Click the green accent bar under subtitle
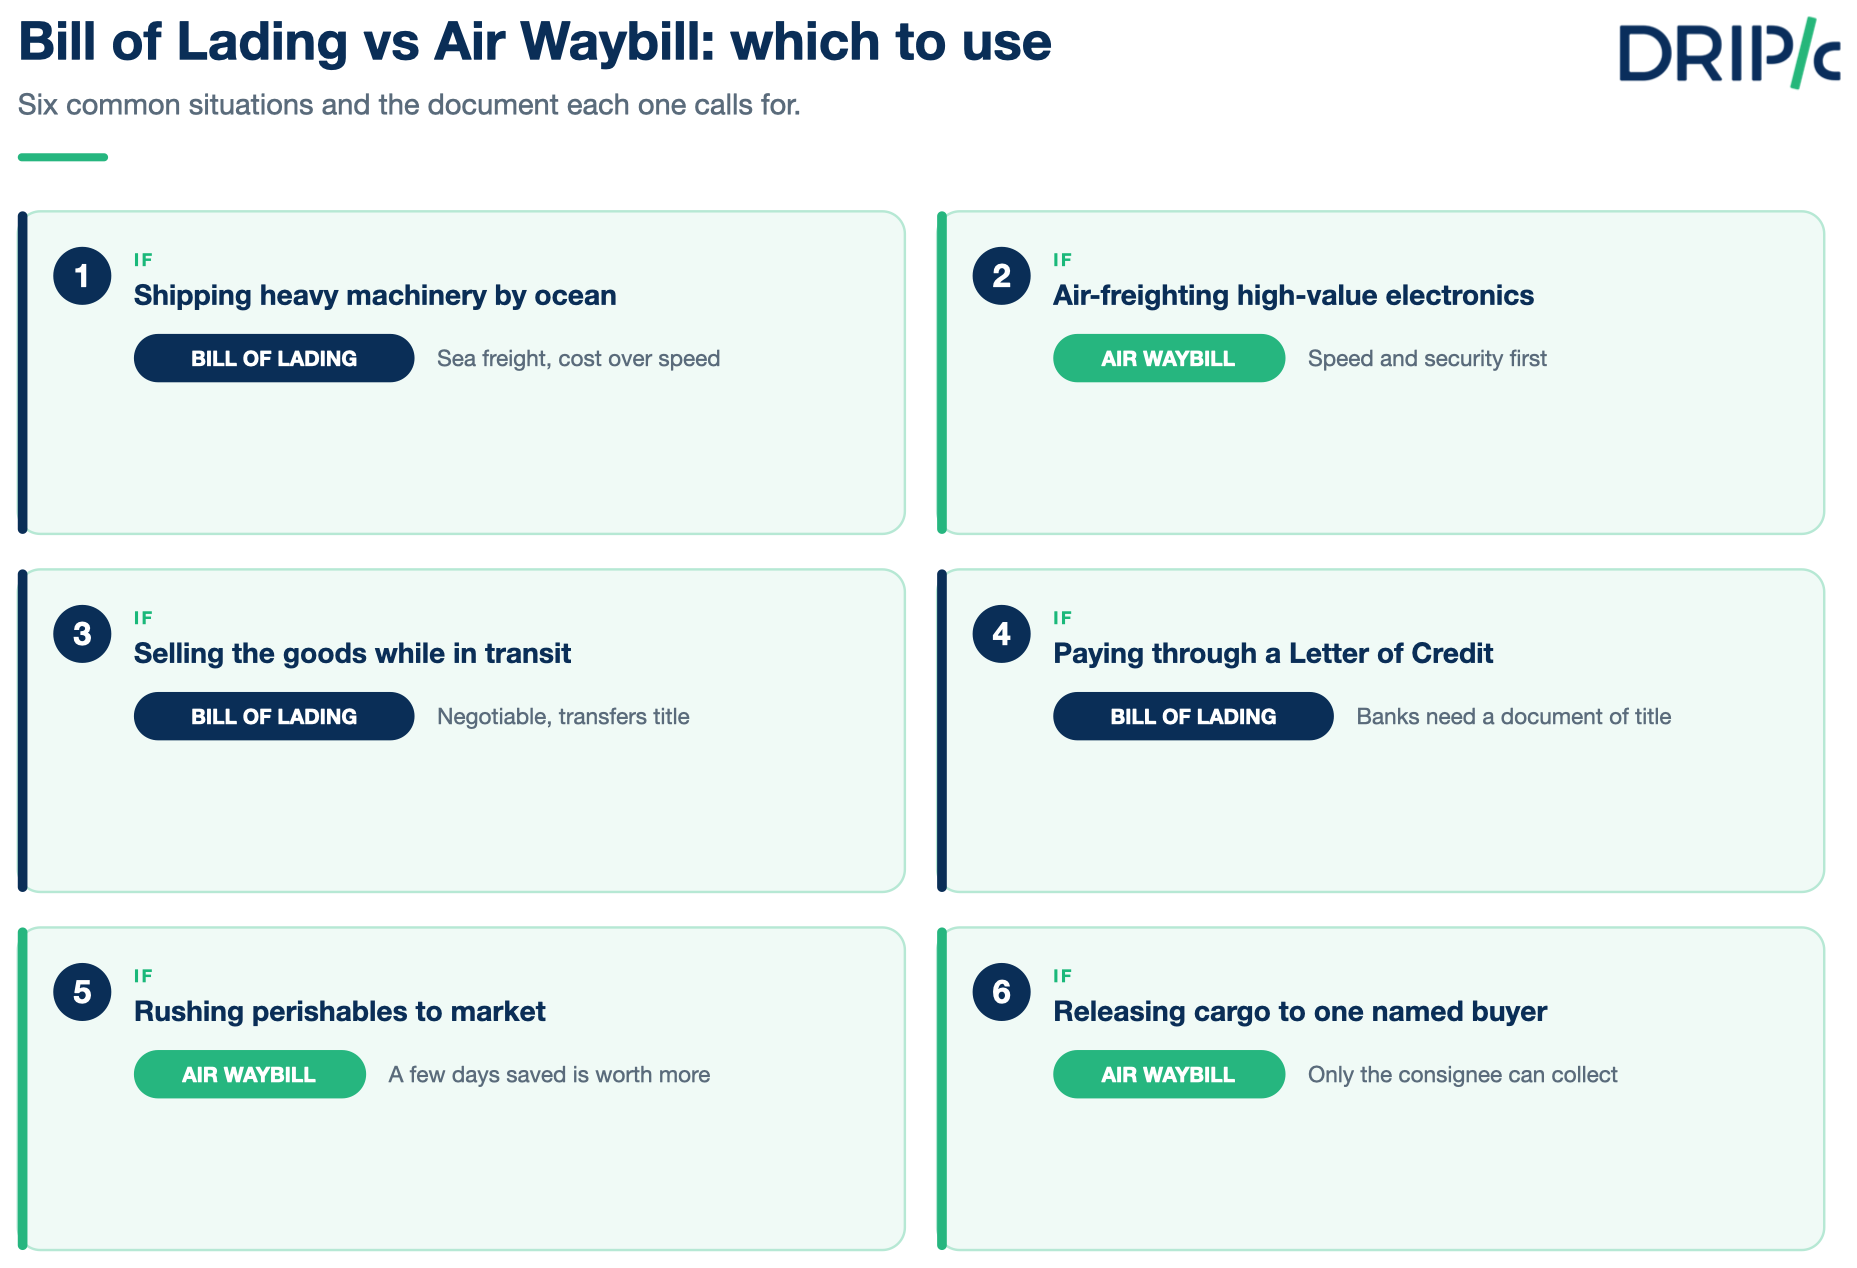The image size is (1857, 1268). click(63, 157)
